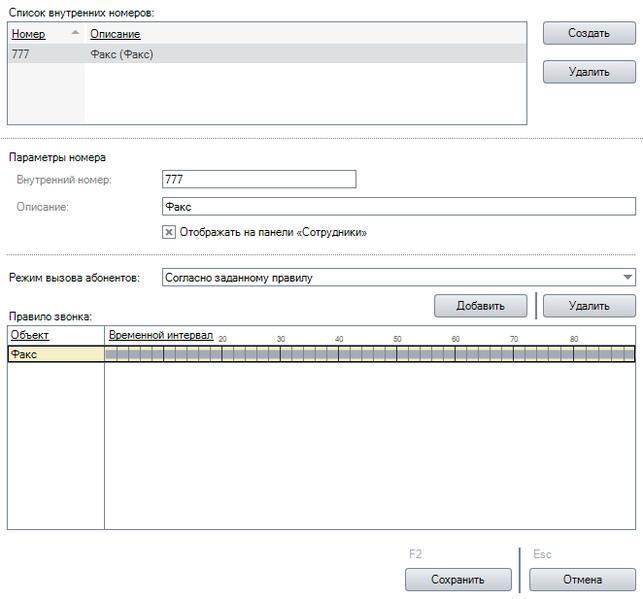Sort list by Номер column header
The width and height of the screenshot is (643, 599).
point(28,34)
